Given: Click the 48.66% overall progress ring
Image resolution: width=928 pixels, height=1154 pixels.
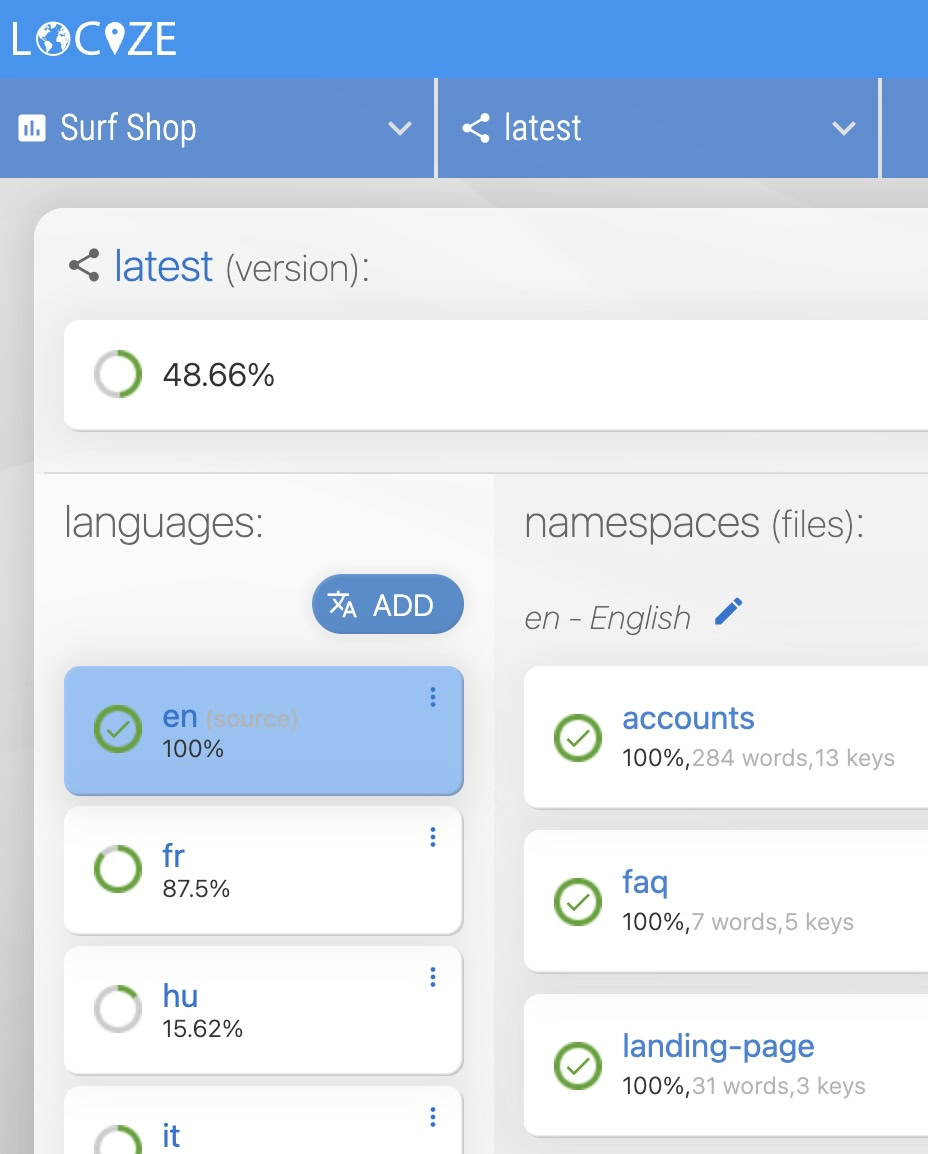Looking at the screenshot, I should tap(118, 375).
